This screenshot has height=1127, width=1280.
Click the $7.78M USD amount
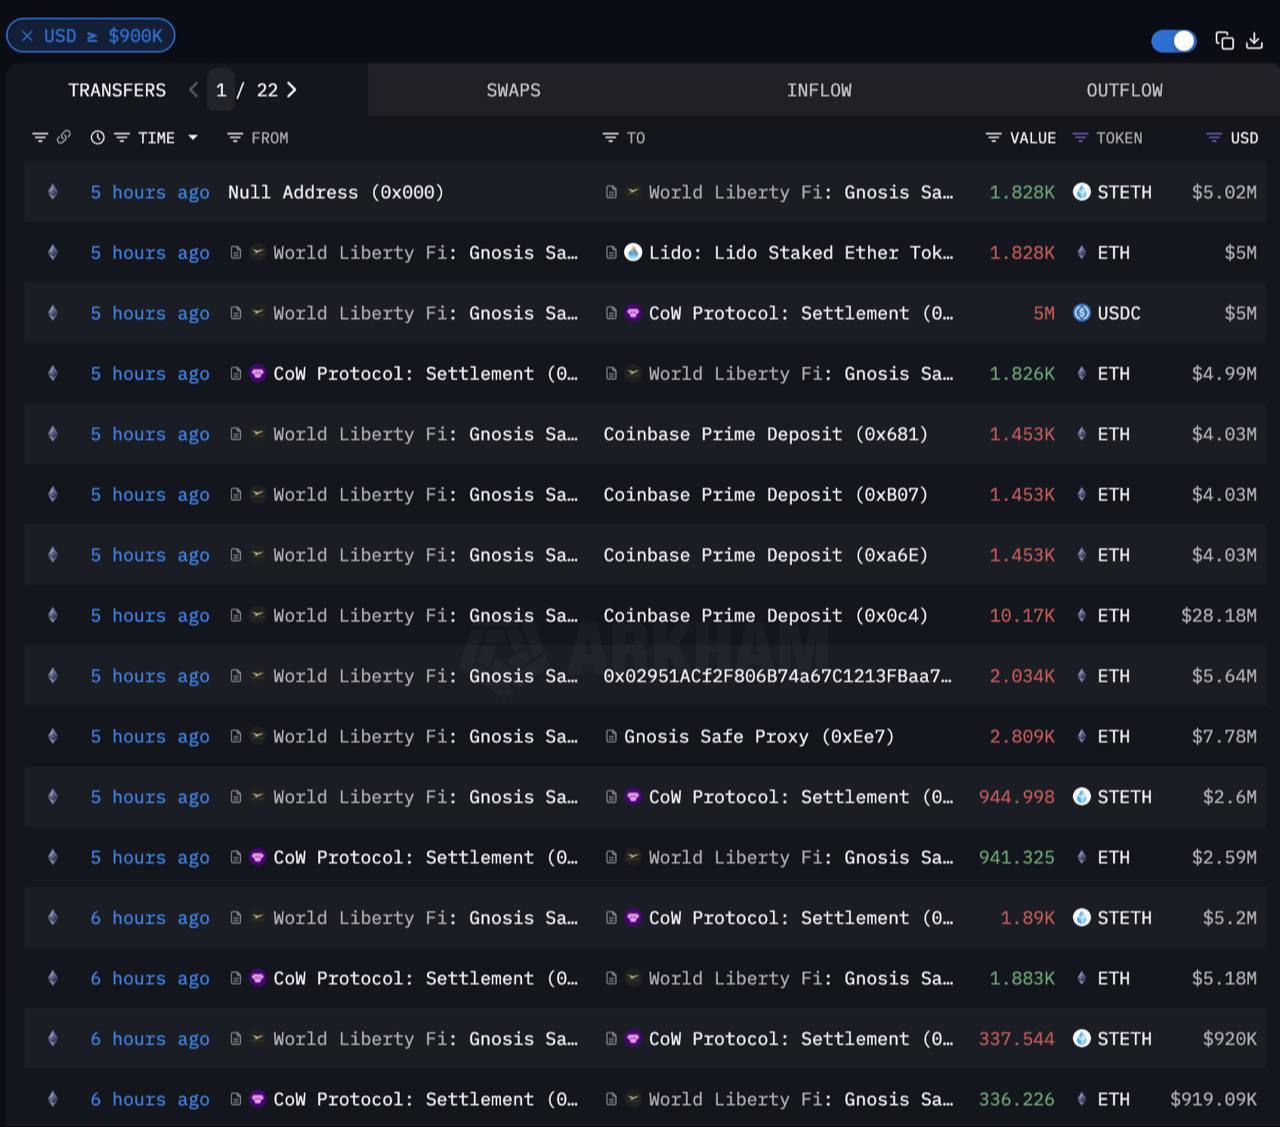point(1224,737)
